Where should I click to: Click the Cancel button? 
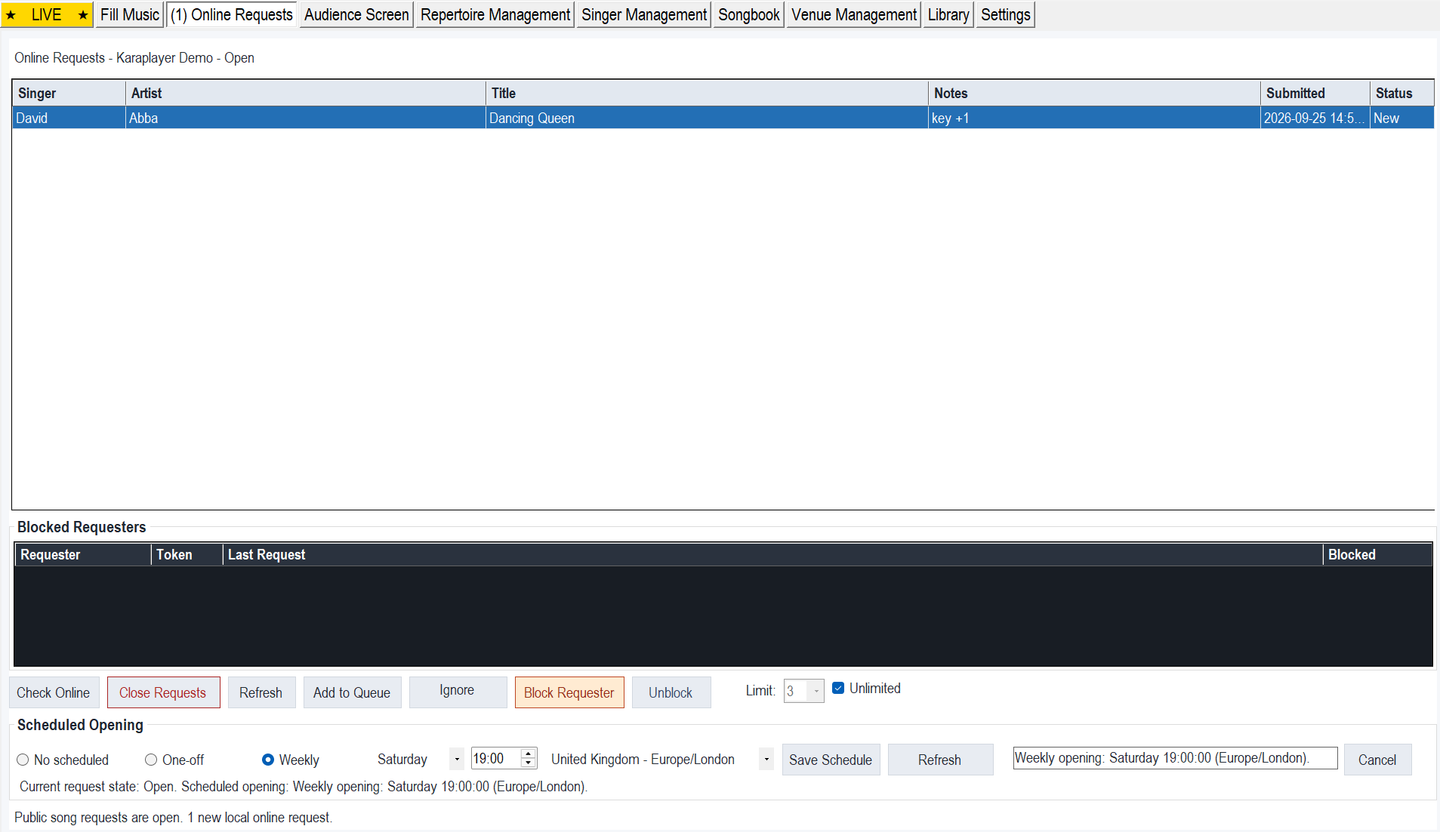1377,760
